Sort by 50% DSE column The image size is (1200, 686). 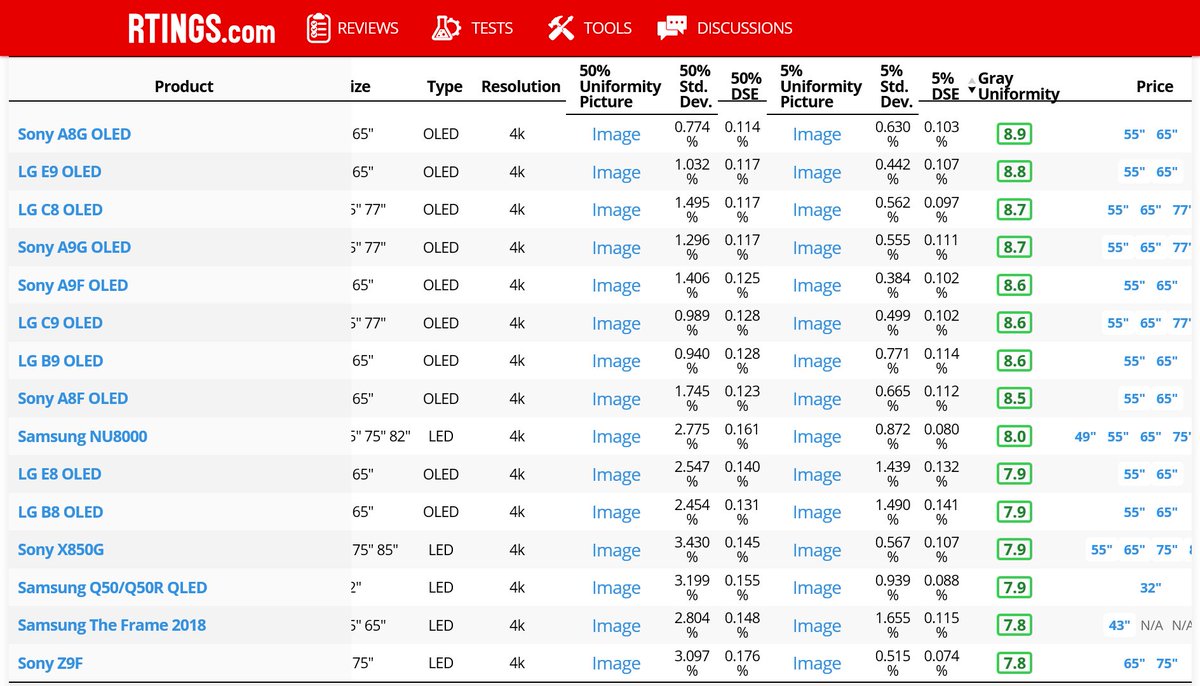(x=745, y=86)
